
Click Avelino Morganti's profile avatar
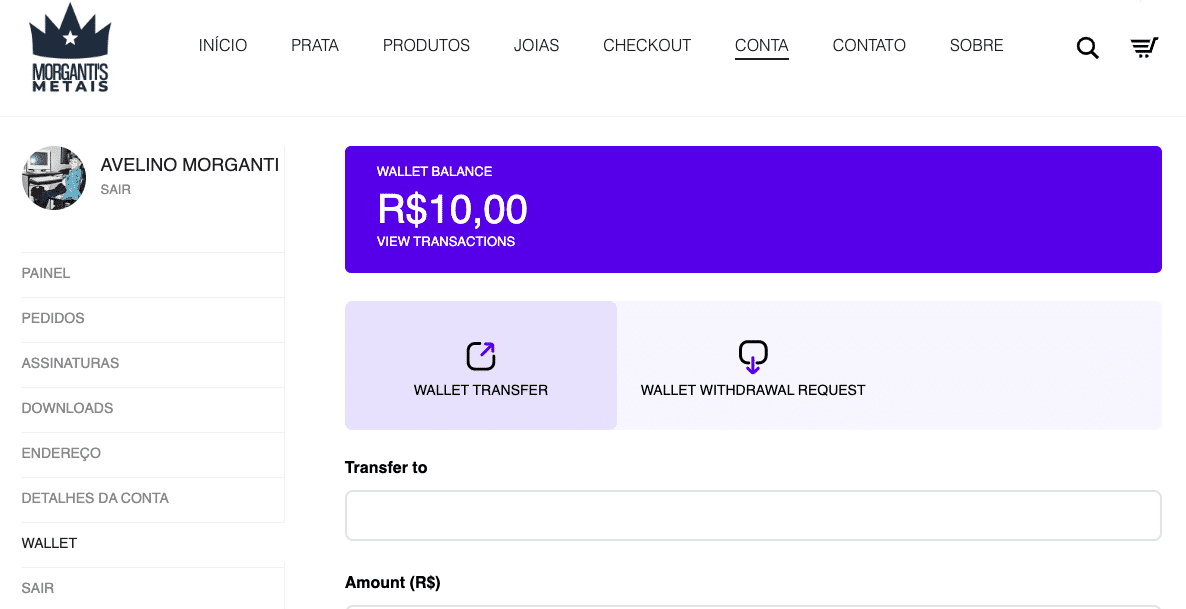click(54, 178)
